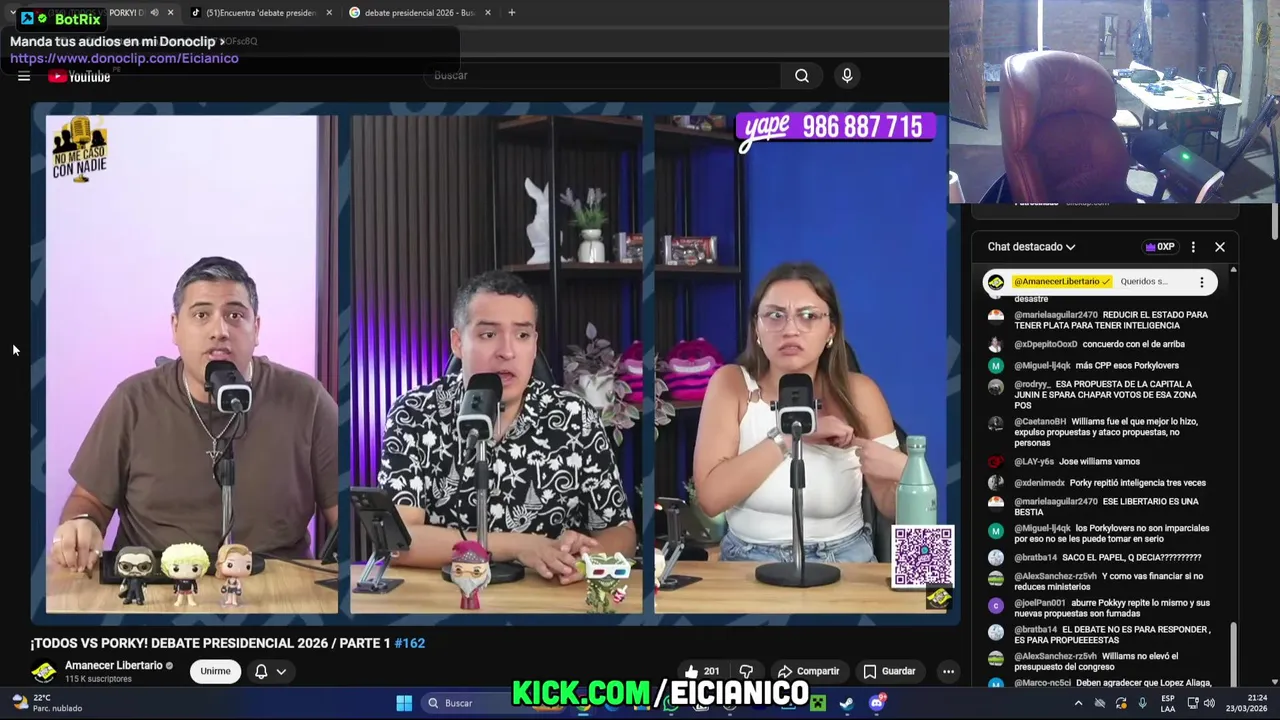Click chat scroll-up arrow

click(1233, 270)
